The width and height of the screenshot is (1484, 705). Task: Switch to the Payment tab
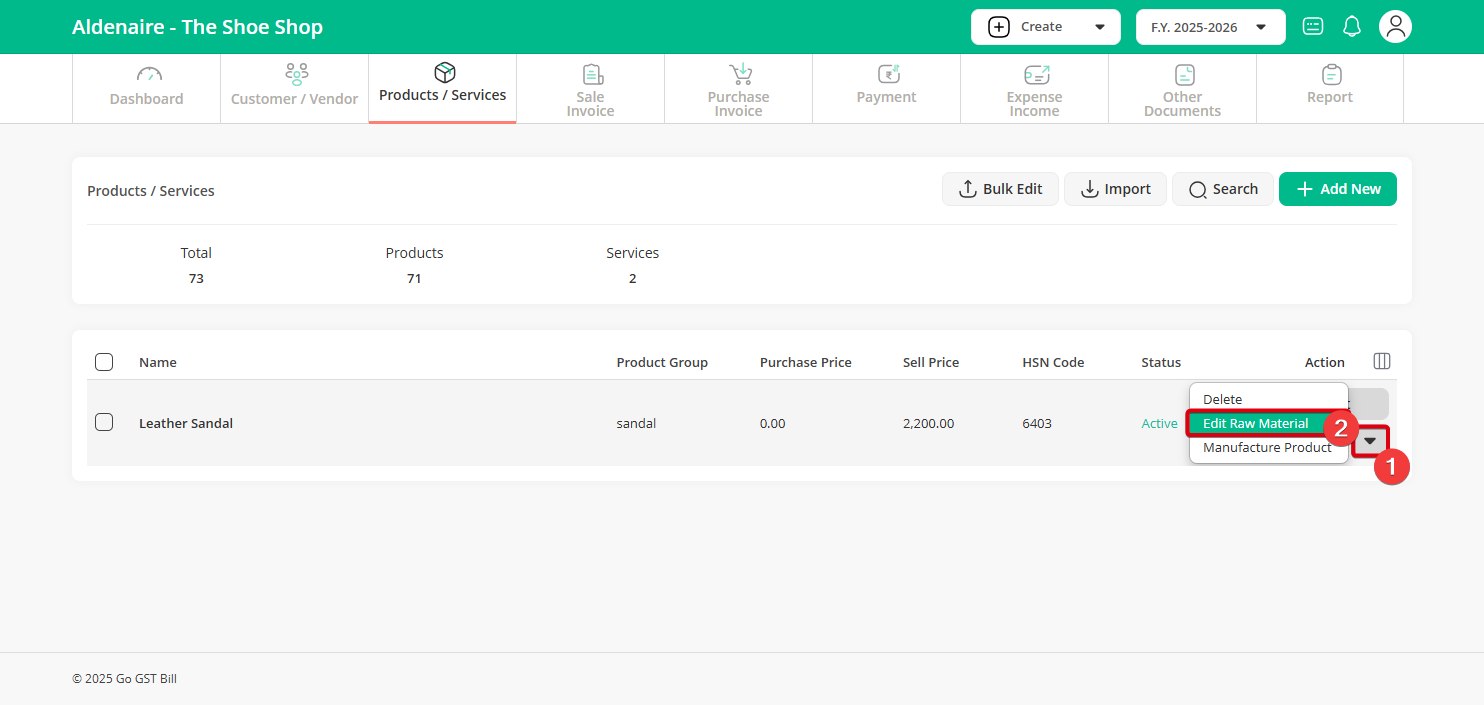pyautogui.click(x=886, y=88)
